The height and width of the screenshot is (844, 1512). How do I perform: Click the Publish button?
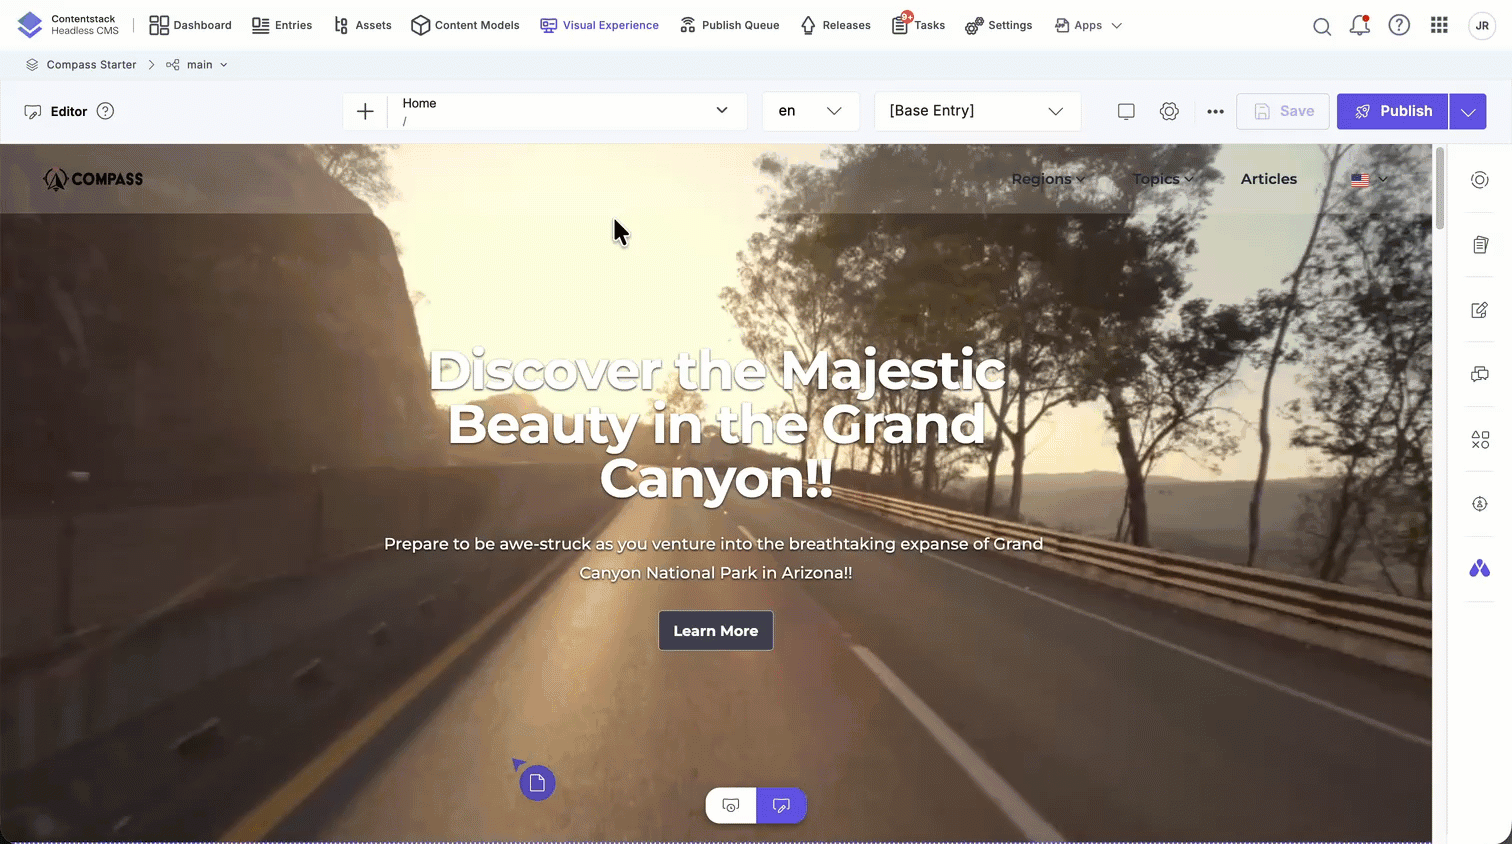(1393, 111)
